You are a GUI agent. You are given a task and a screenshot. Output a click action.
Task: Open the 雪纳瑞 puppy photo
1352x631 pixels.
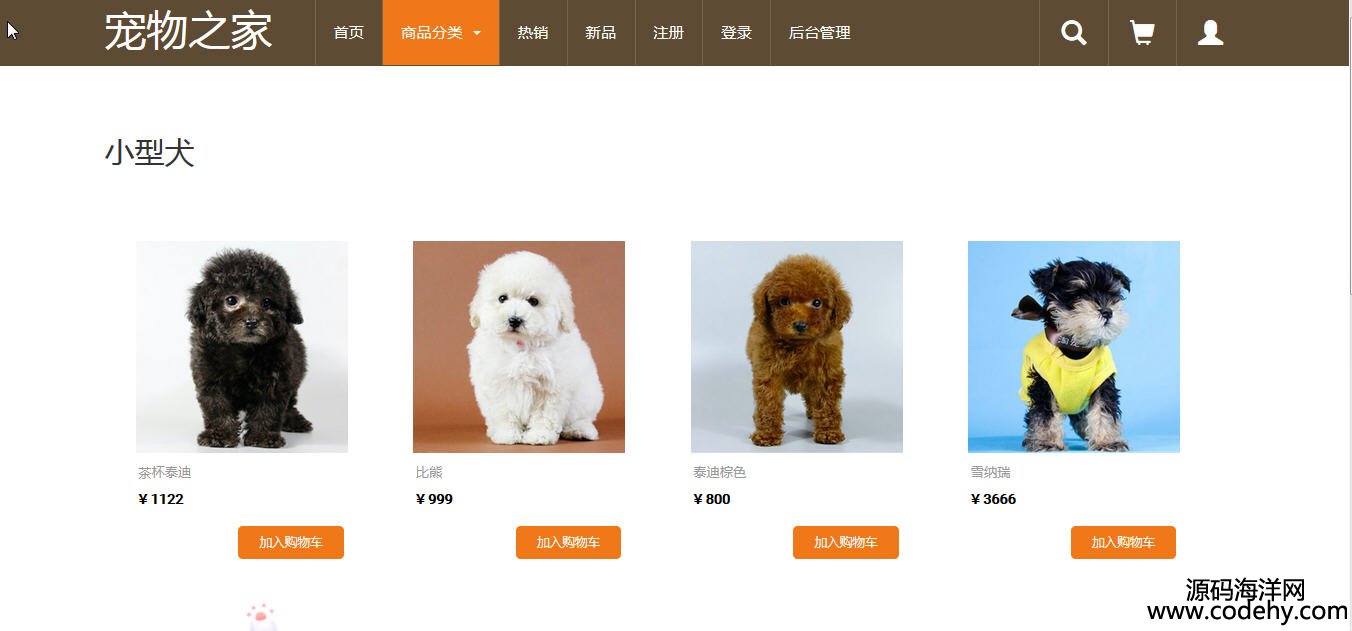(1074, 347)
